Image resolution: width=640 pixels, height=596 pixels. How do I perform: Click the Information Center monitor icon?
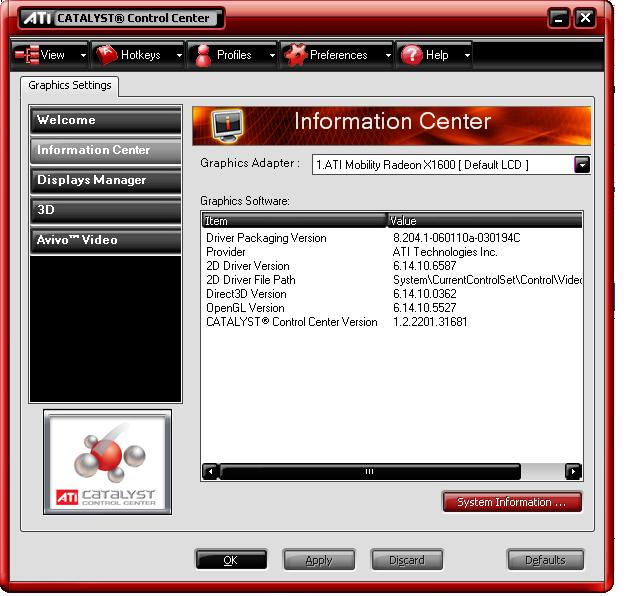coord(227,125)
